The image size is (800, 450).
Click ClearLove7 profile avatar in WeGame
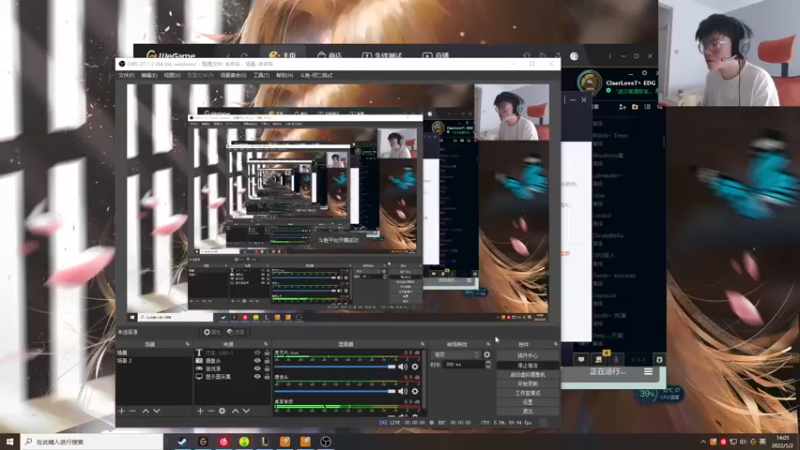click(x=589, y=82)
